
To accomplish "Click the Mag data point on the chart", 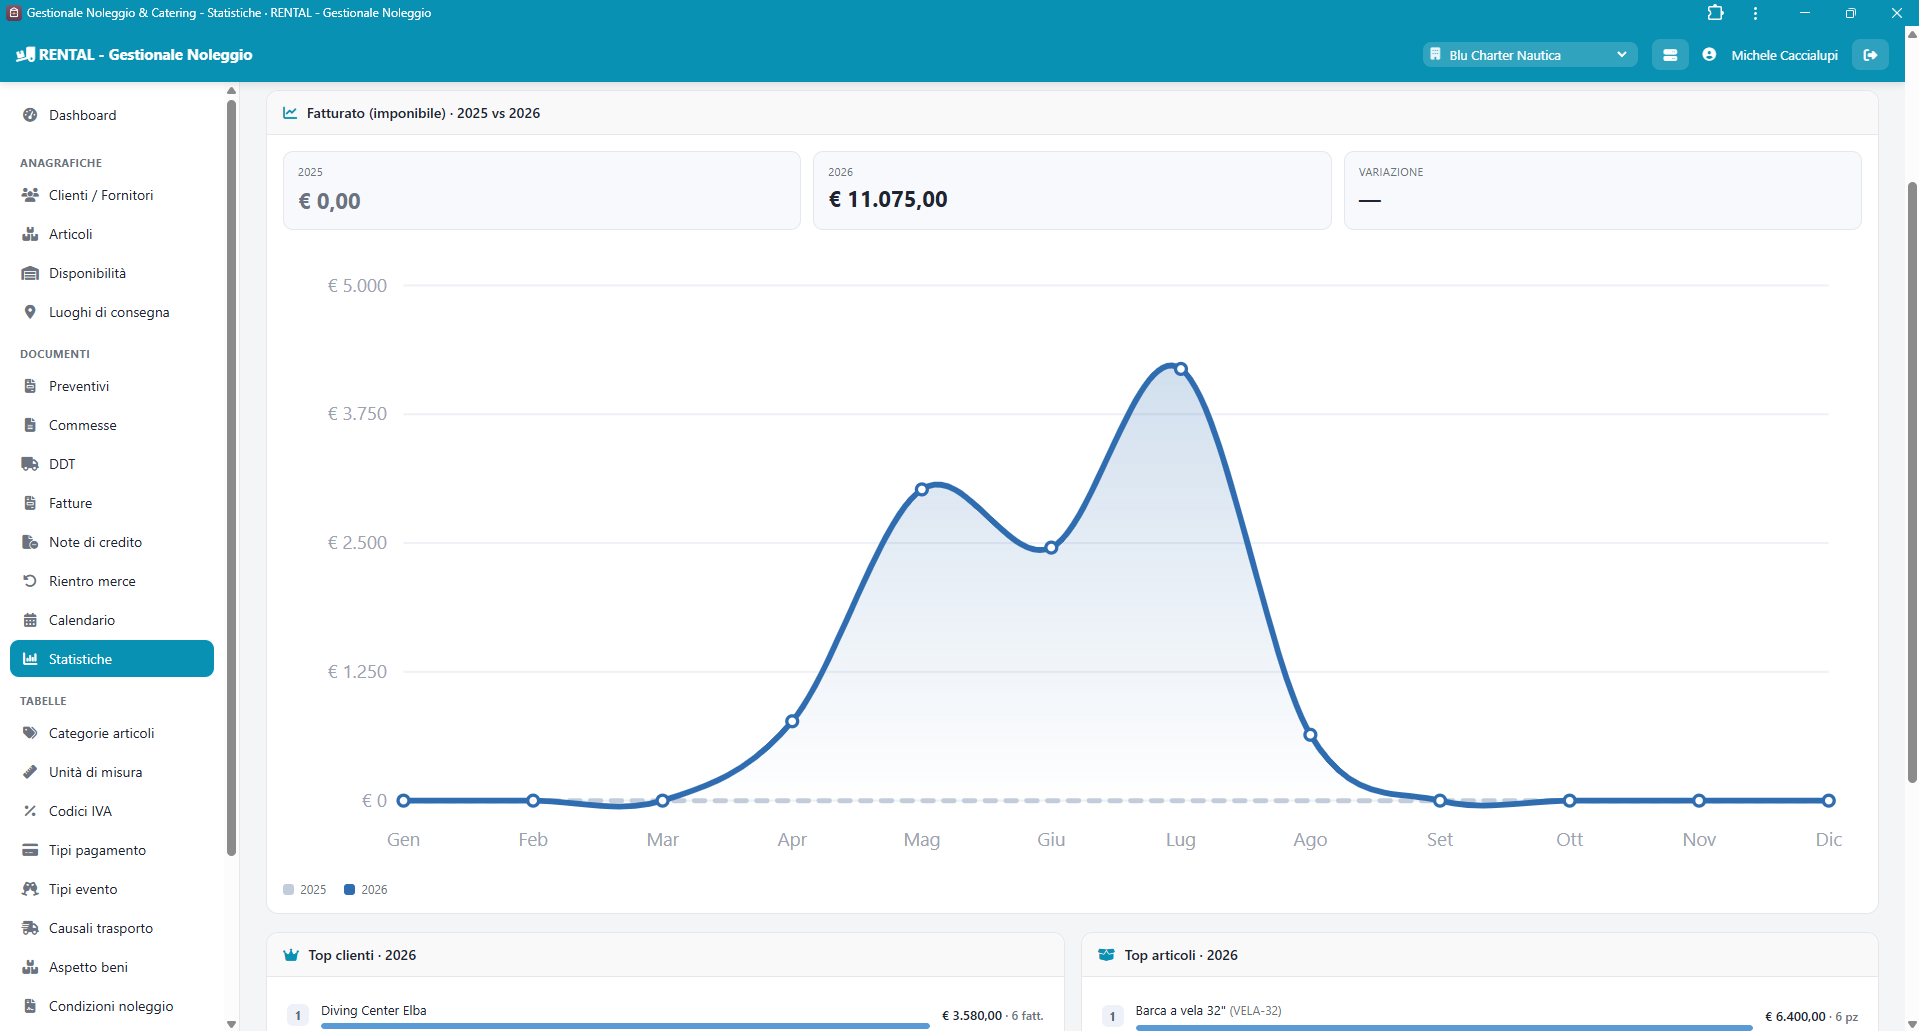I will (x=922, y=489).
